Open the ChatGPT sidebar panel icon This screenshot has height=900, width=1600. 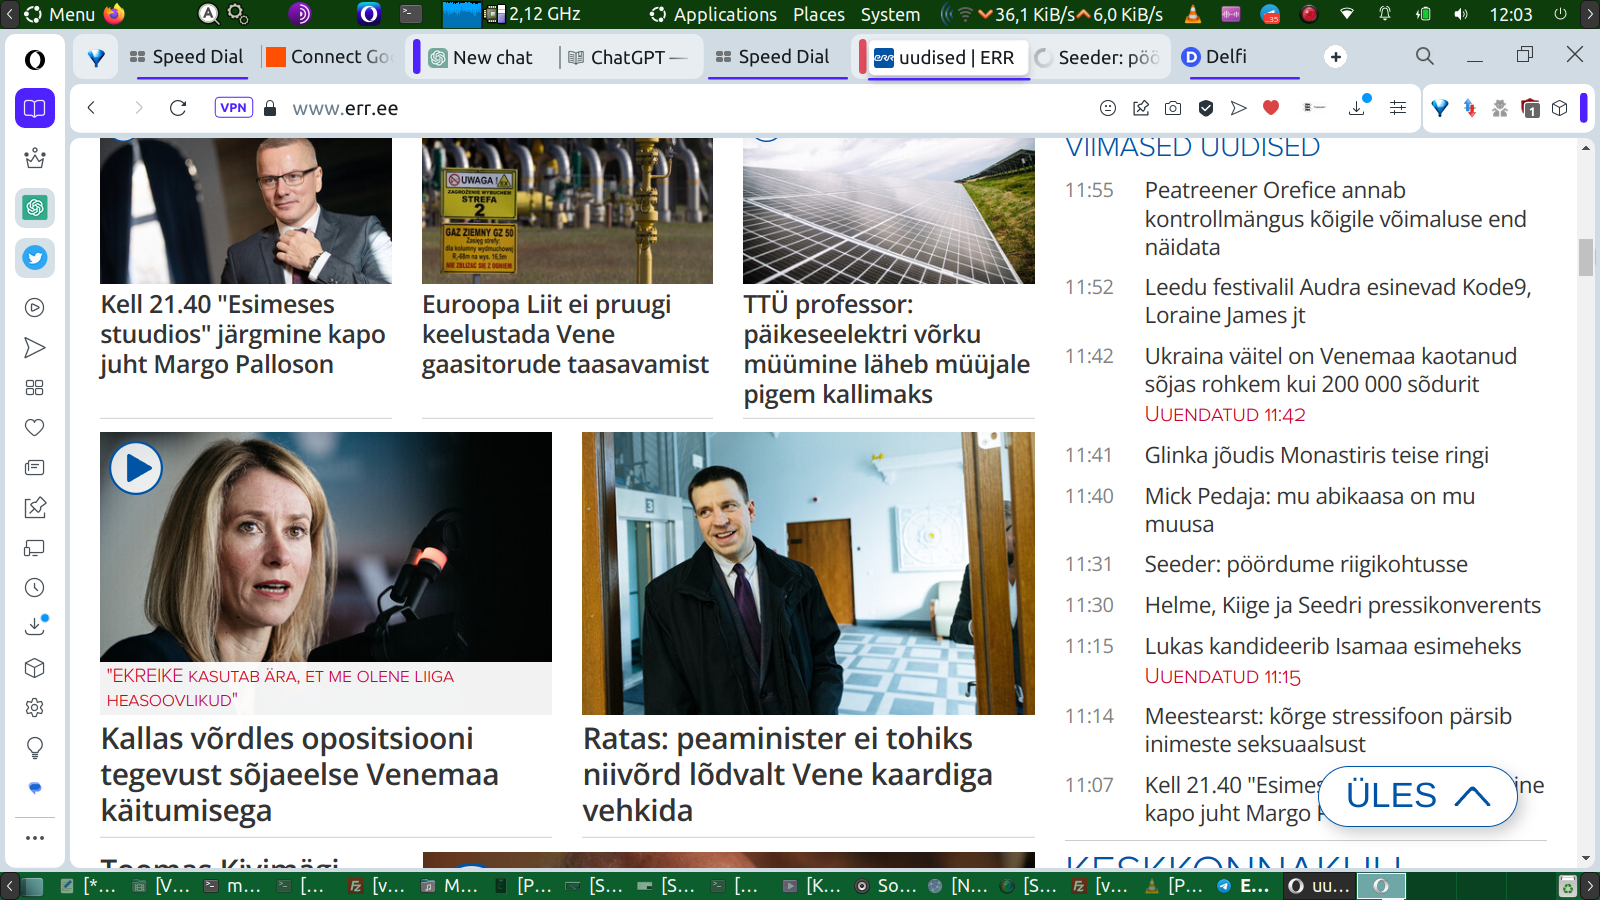(x=35, y=208)
